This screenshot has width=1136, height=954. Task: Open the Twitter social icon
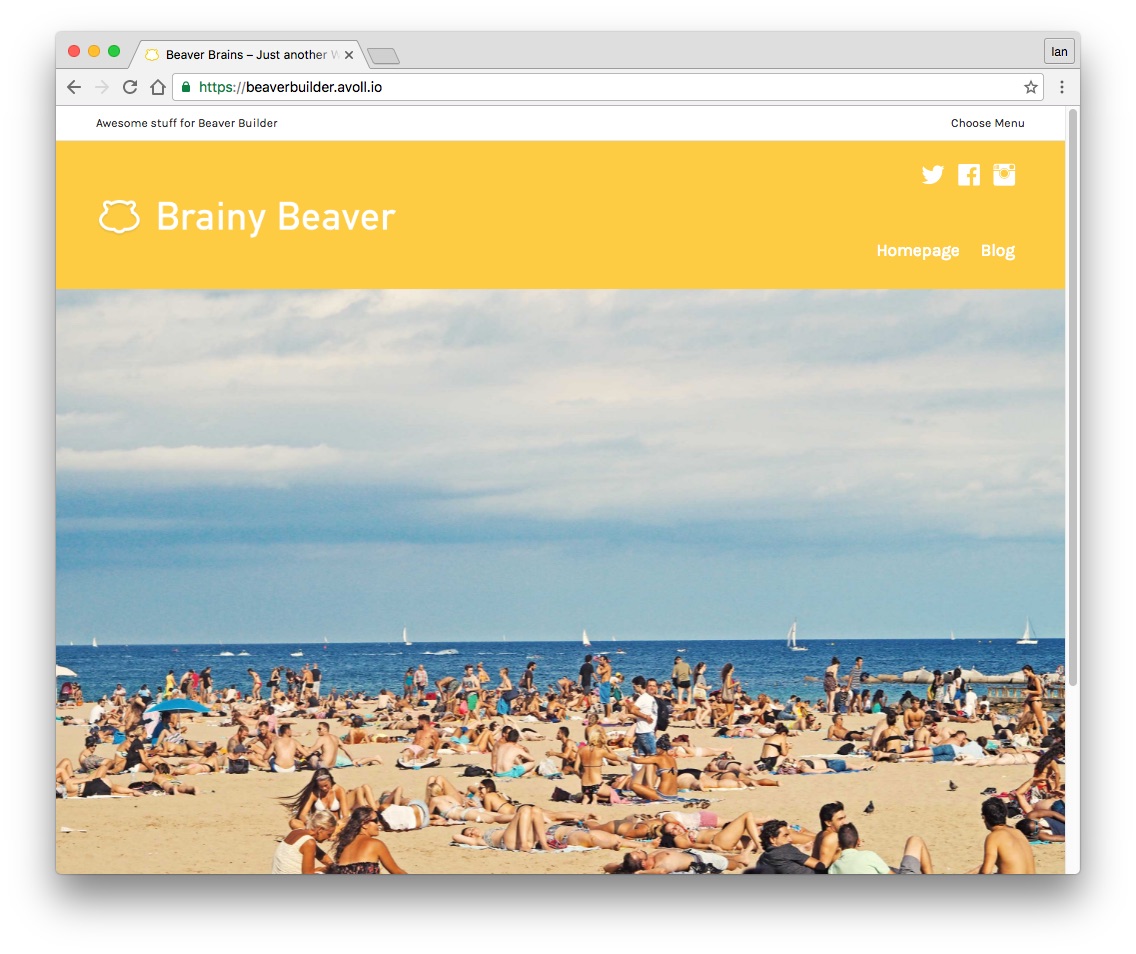coord(932,175)
